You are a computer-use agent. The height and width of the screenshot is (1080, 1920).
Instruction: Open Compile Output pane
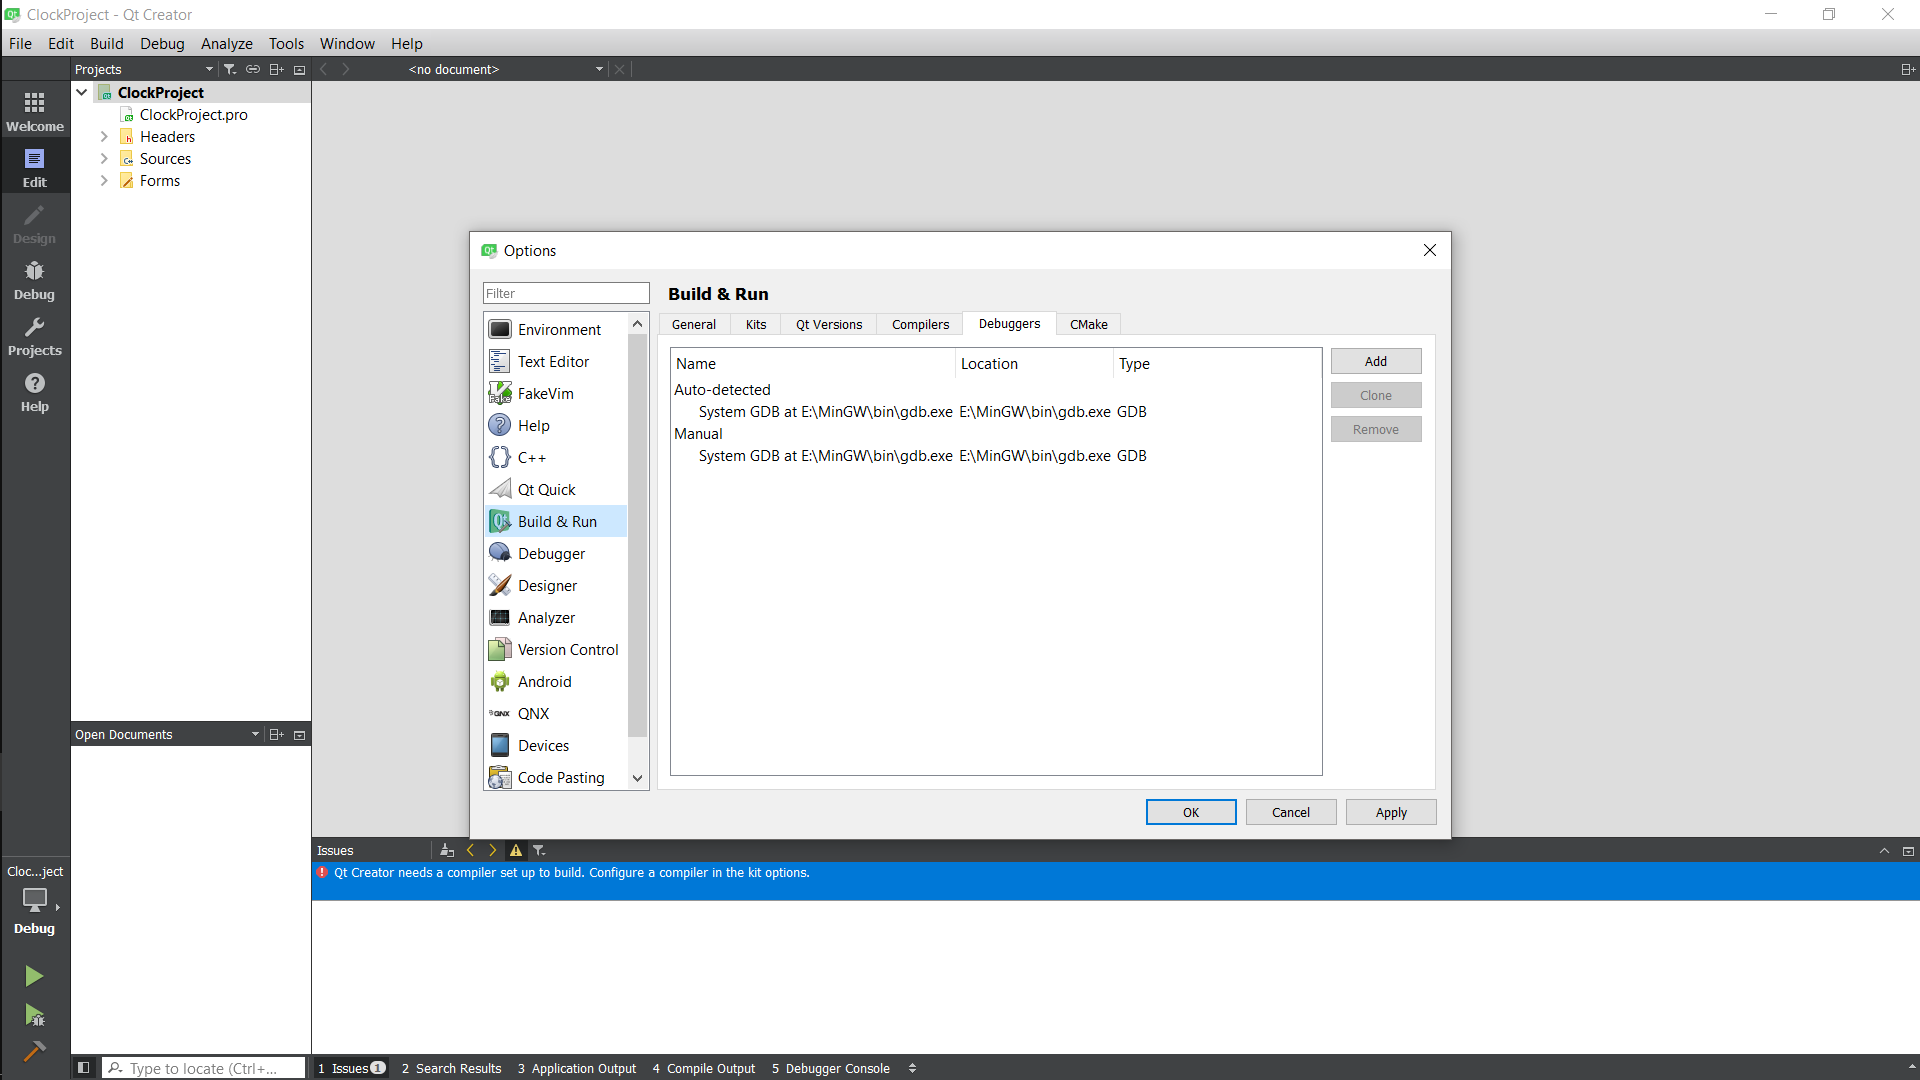click(x=704, y=1068)
